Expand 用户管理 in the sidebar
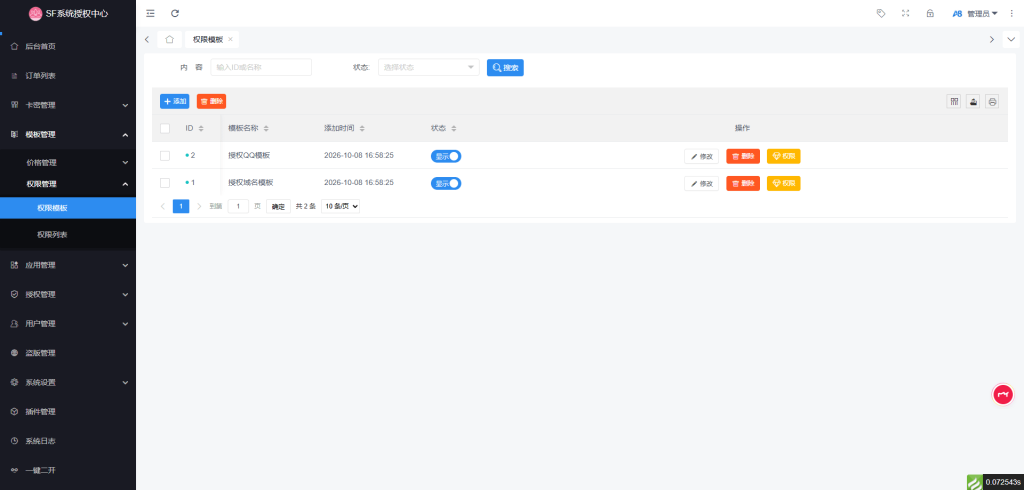This screenshot has height=490, width=1024. point(68,323)
